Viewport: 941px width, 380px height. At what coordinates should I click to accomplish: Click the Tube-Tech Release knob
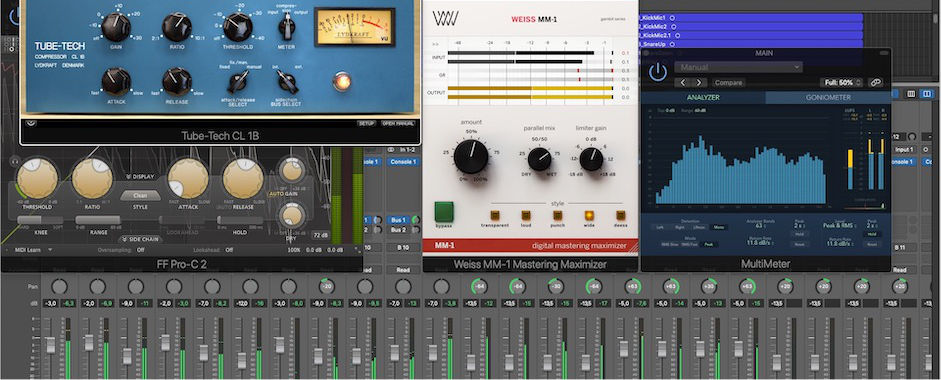[176, 82]
